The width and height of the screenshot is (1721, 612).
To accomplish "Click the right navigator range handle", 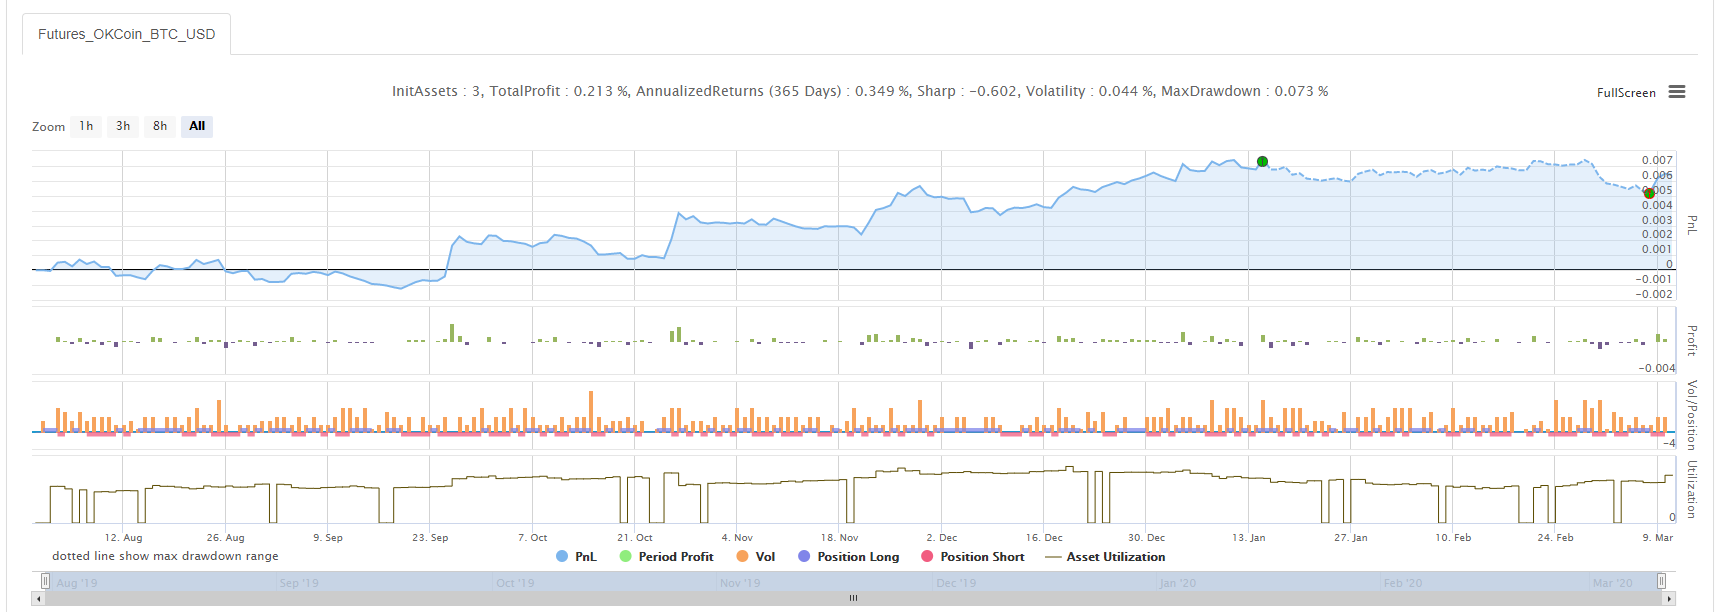I will [x=1661, y=581].
